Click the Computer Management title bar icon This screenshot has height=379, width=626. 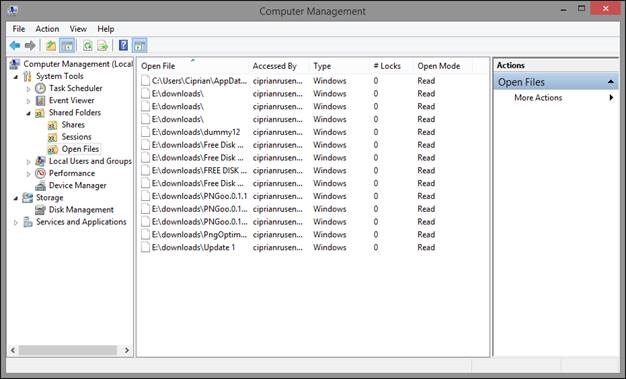[x=13, y=11]
